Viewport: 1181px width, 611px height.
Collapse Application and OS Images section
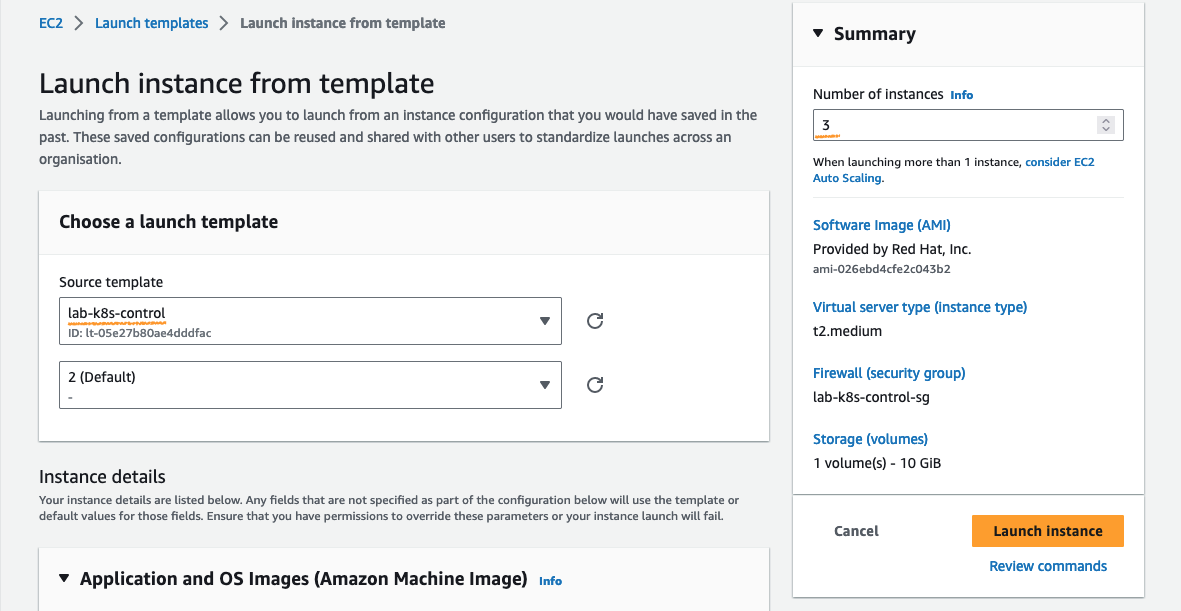(x=64, y=578)
